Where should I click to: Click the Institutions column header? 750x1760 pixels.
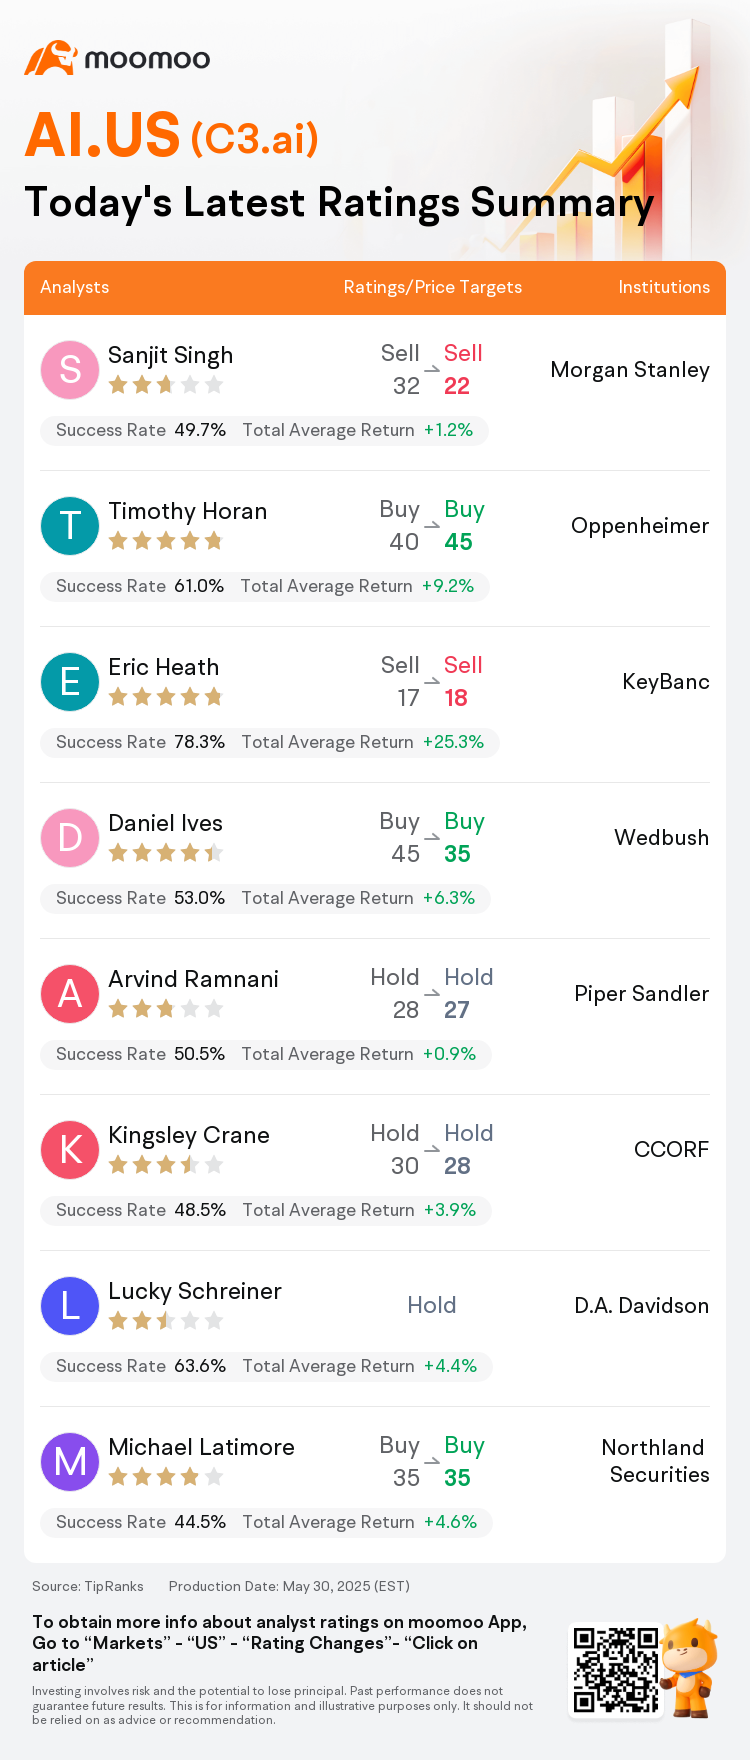(664, 287)
